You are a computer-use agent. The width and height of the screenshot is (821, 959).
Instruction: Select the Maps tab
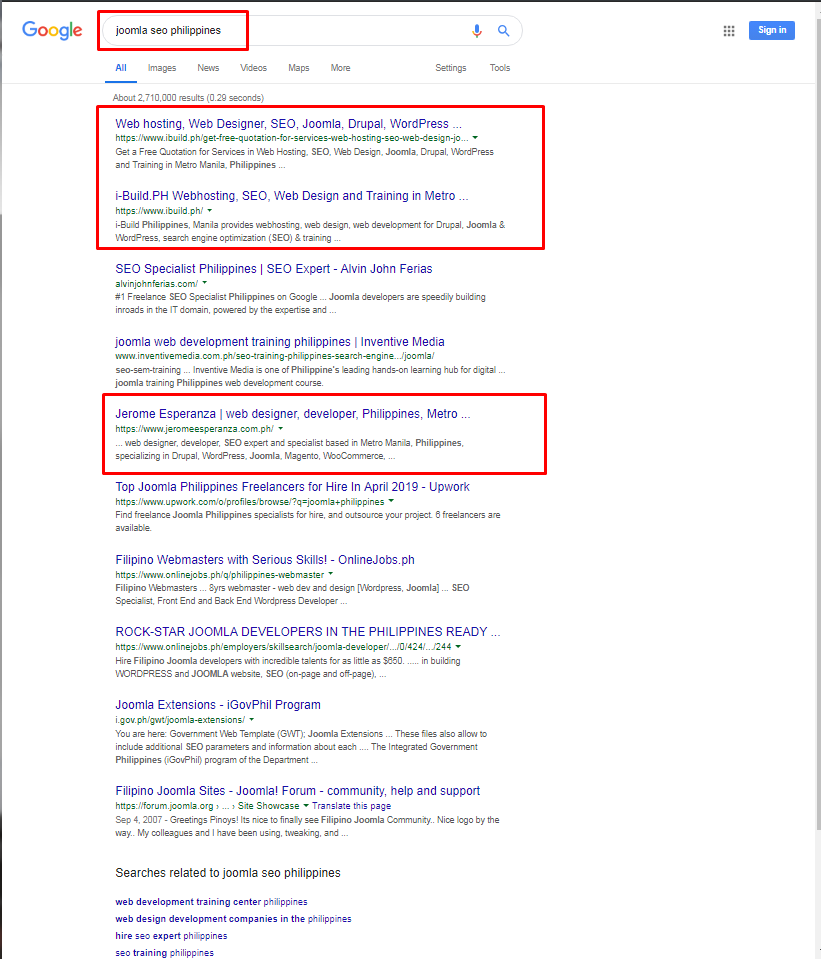click(298, 68)
